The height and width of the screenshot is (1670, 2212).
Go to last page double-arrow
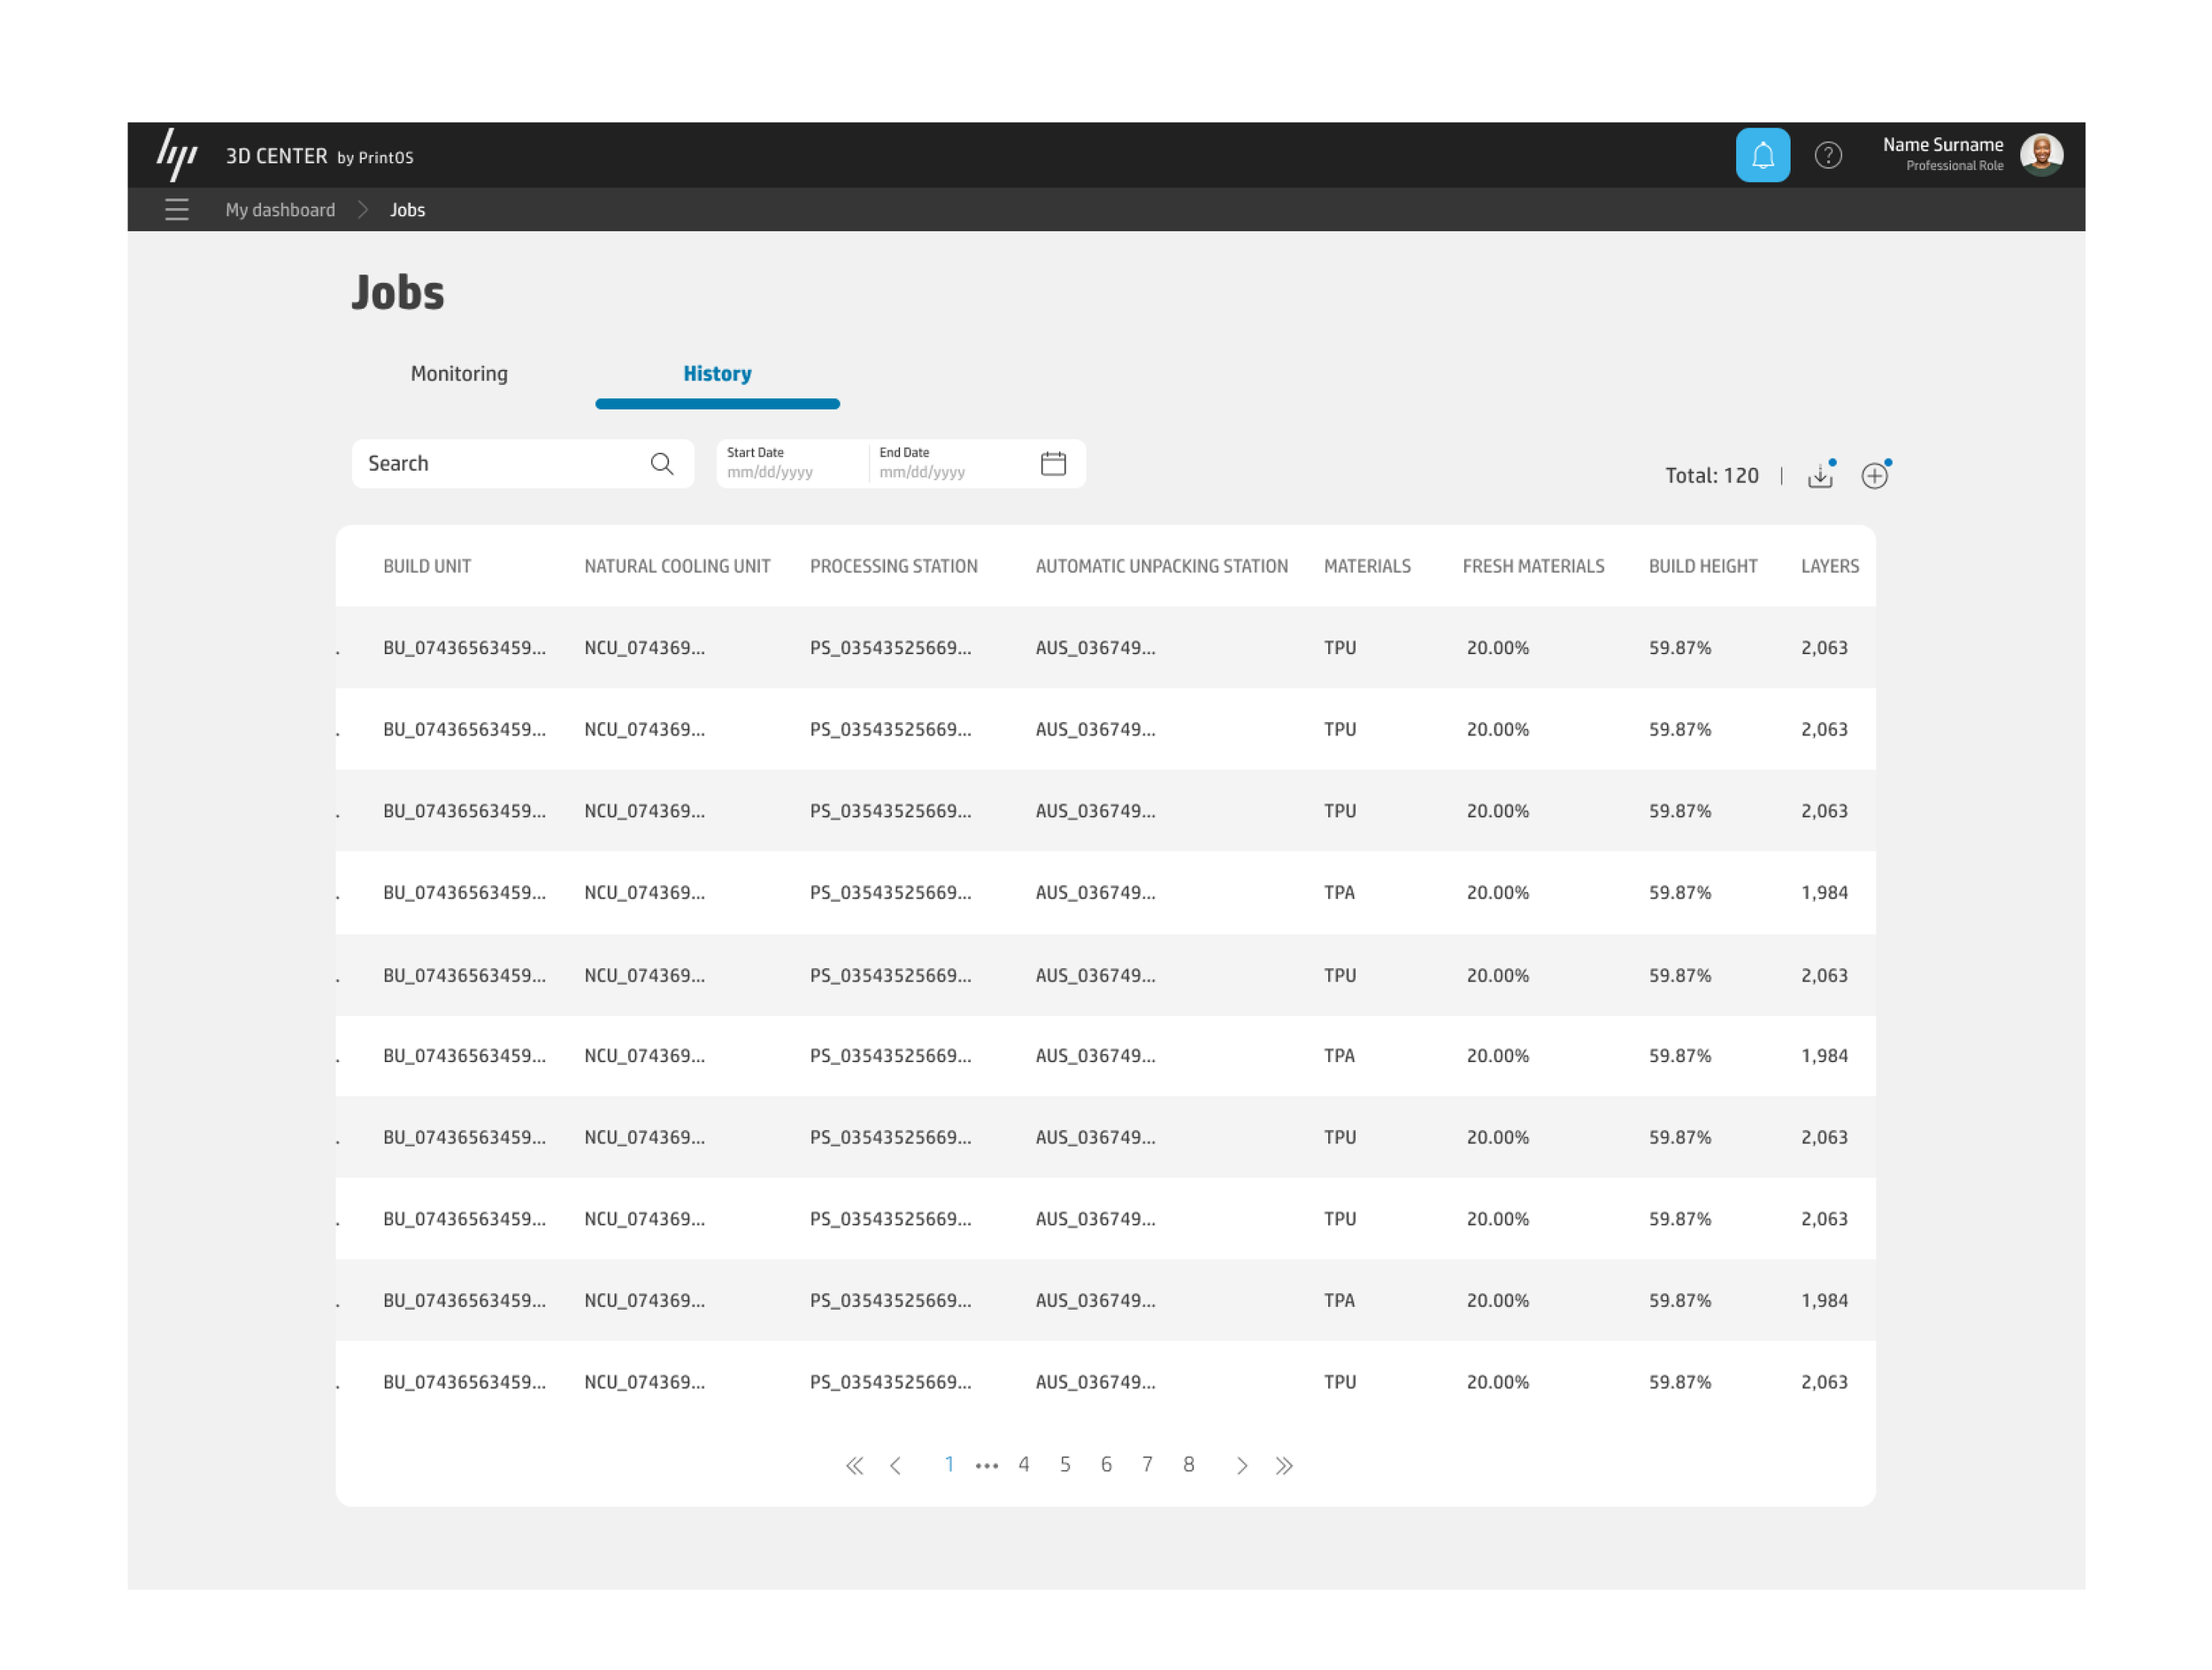[x=1284, y=1466]
